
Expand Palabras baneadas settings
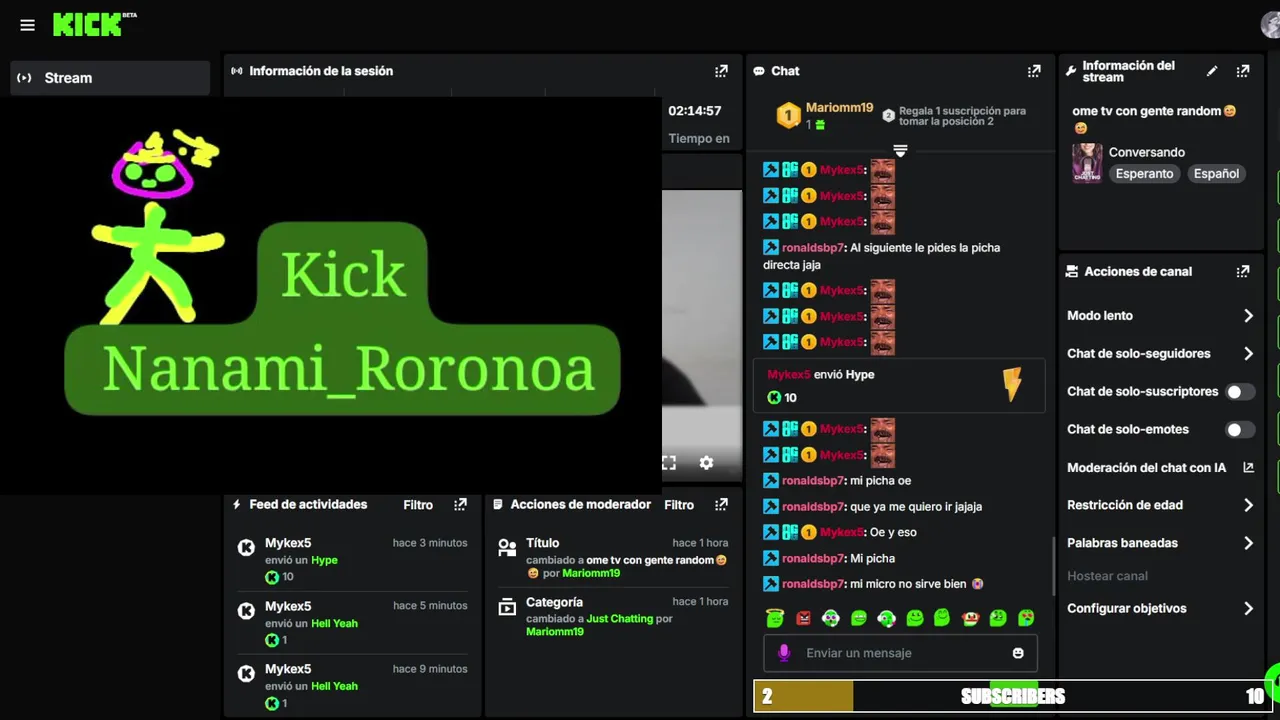tap(1248, 543)
